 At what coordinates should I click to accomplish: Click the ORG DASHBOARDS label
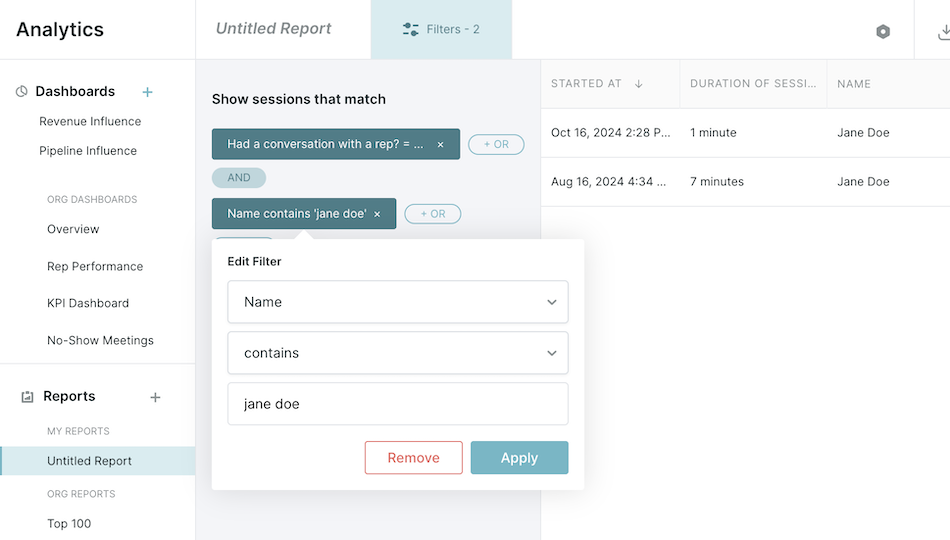[x=92, y=199]
